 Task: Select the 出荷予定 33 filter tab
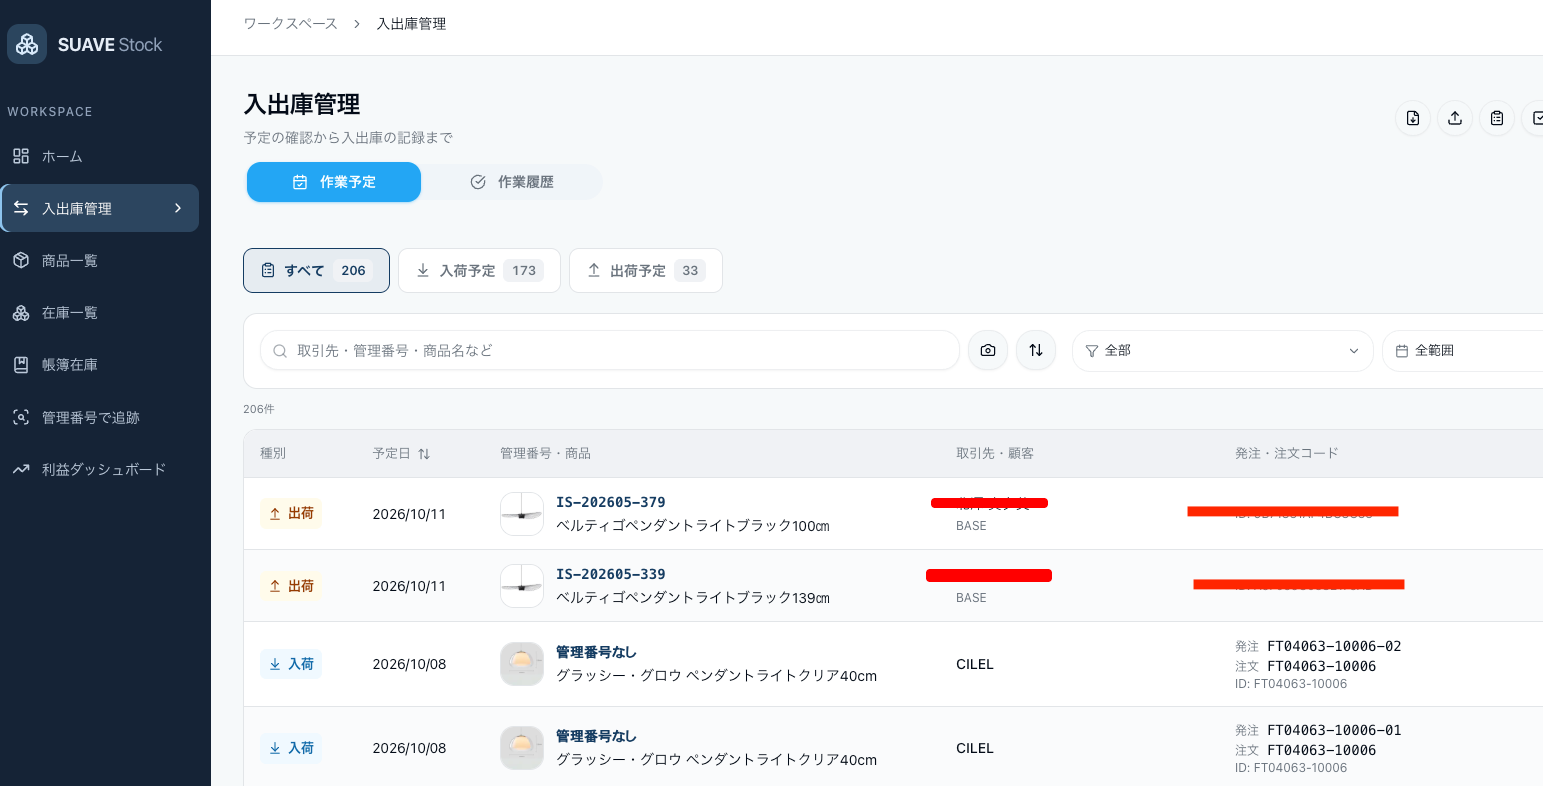(646, 270)
